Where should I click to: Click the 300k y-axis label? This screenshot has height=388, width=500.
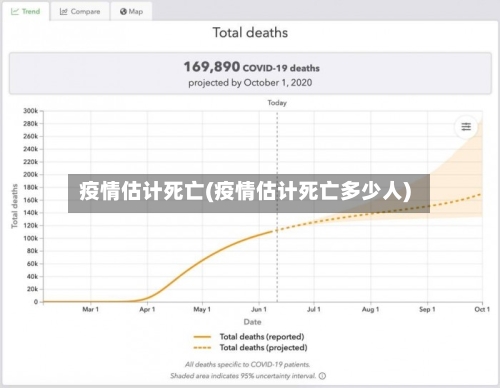point(31,111)
